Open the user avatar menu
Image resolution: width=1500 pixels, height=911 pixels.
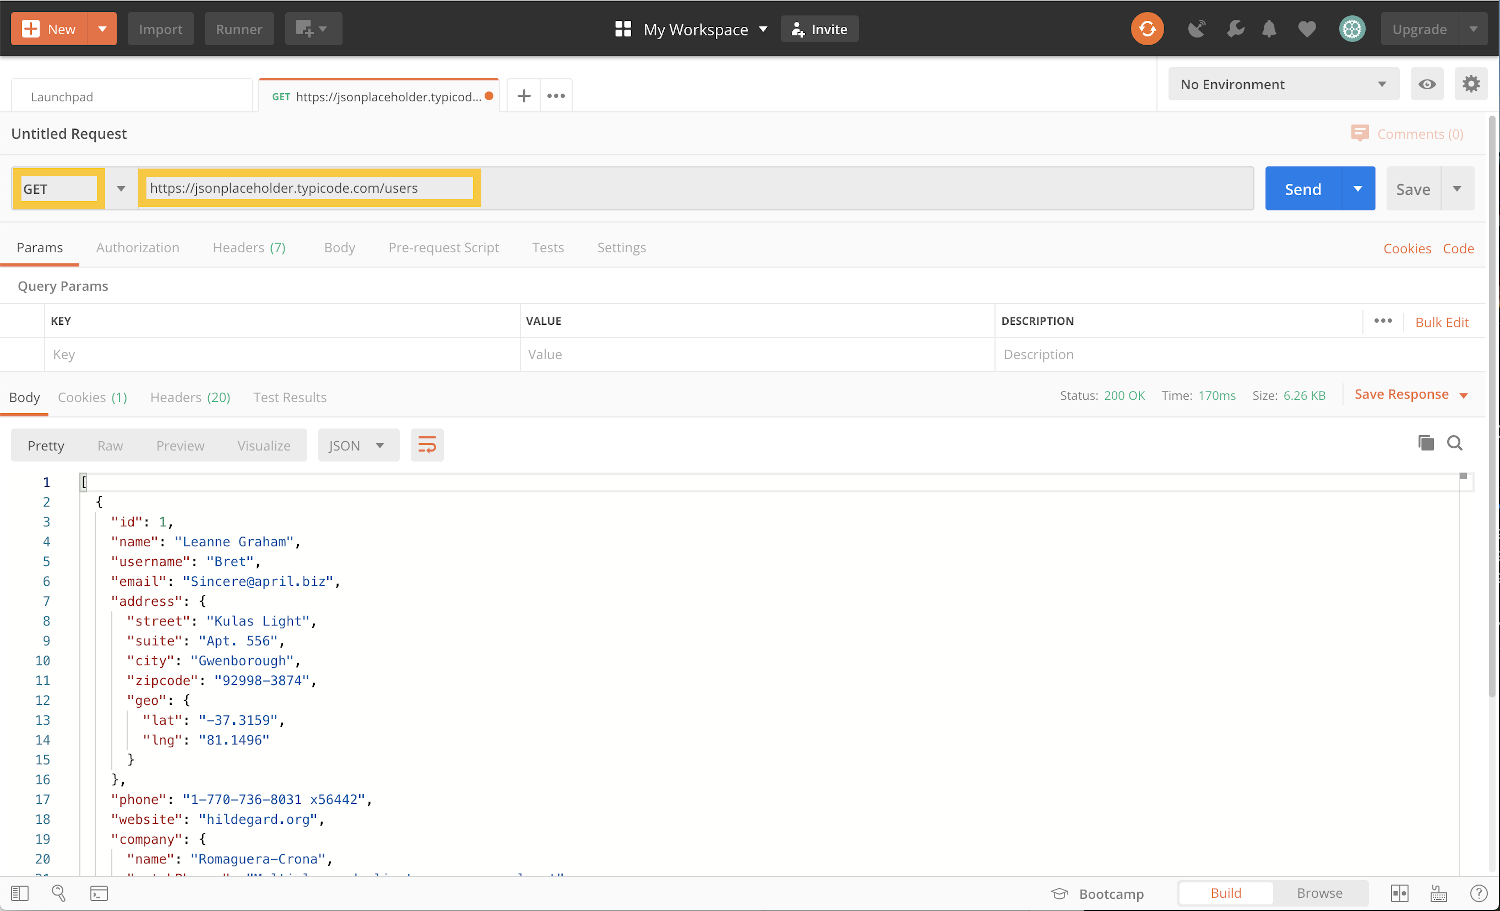1352,29
